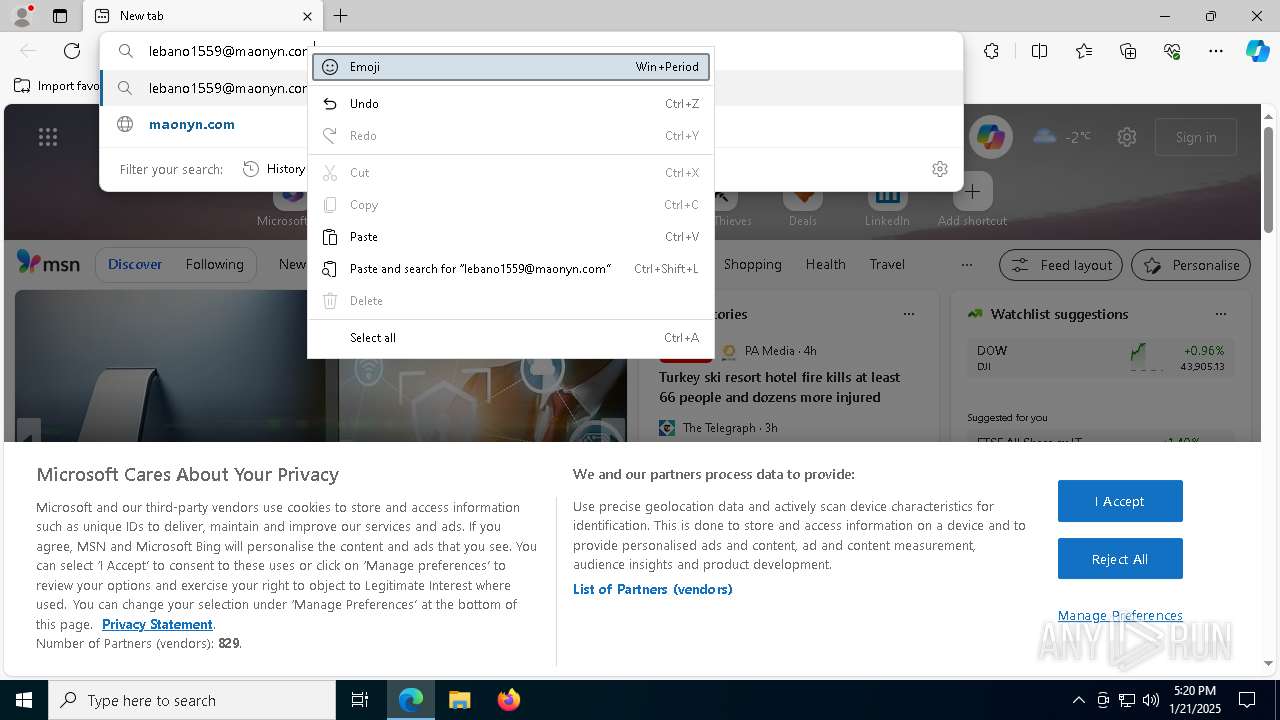Open the Manage Preferences link

point(1120,615)
